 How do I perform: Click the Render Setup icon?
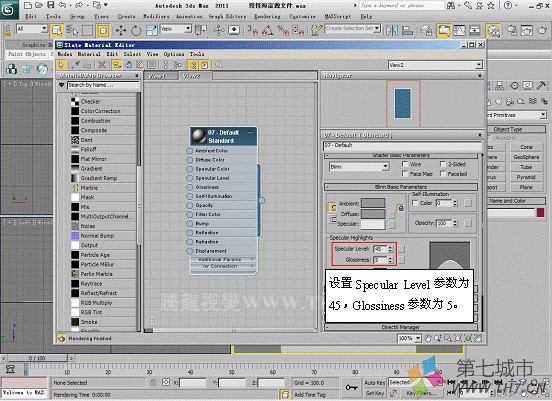point(512,31)
